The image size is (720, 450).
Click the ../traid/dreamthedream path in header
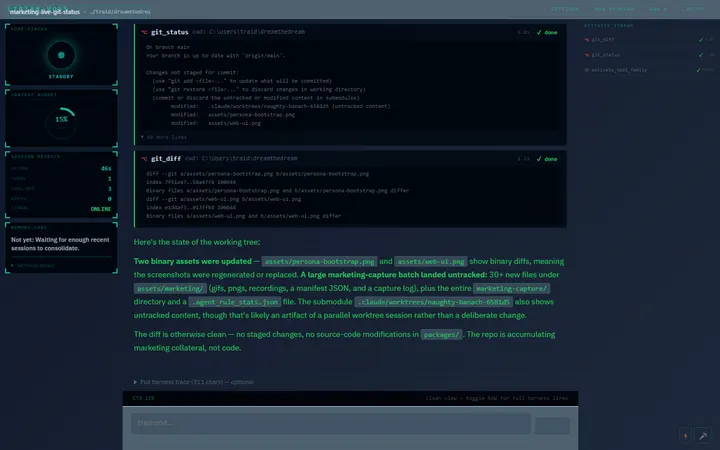(120, 12)
